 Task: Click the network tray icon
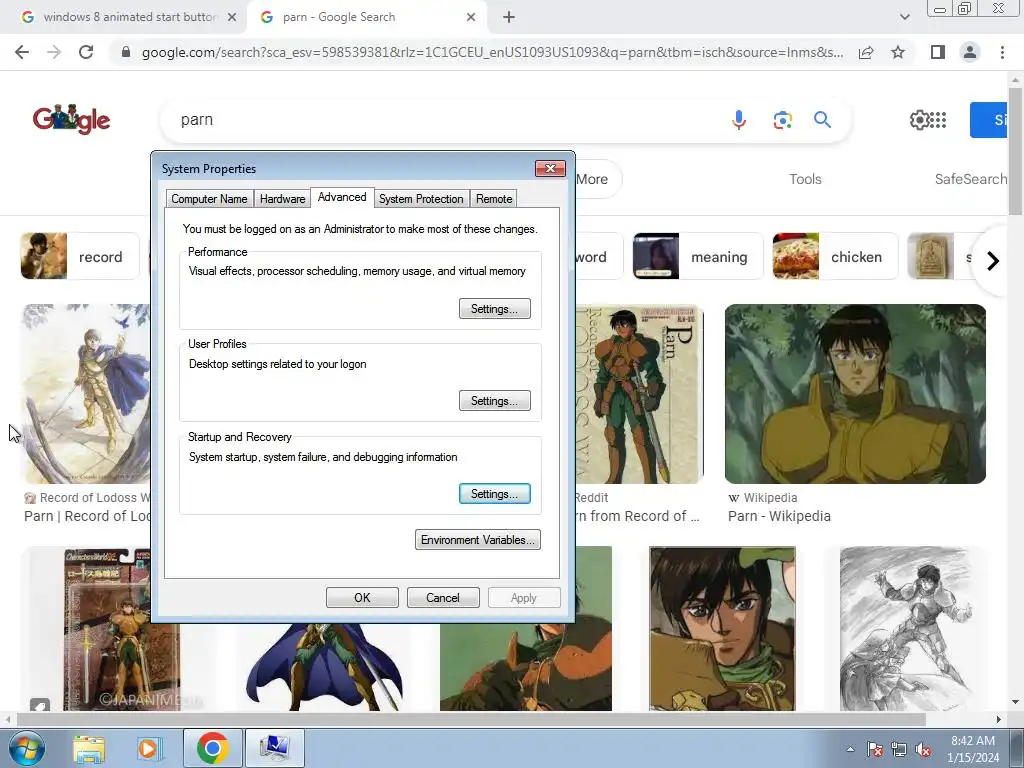pyautogui.click(x=899, y=749)
